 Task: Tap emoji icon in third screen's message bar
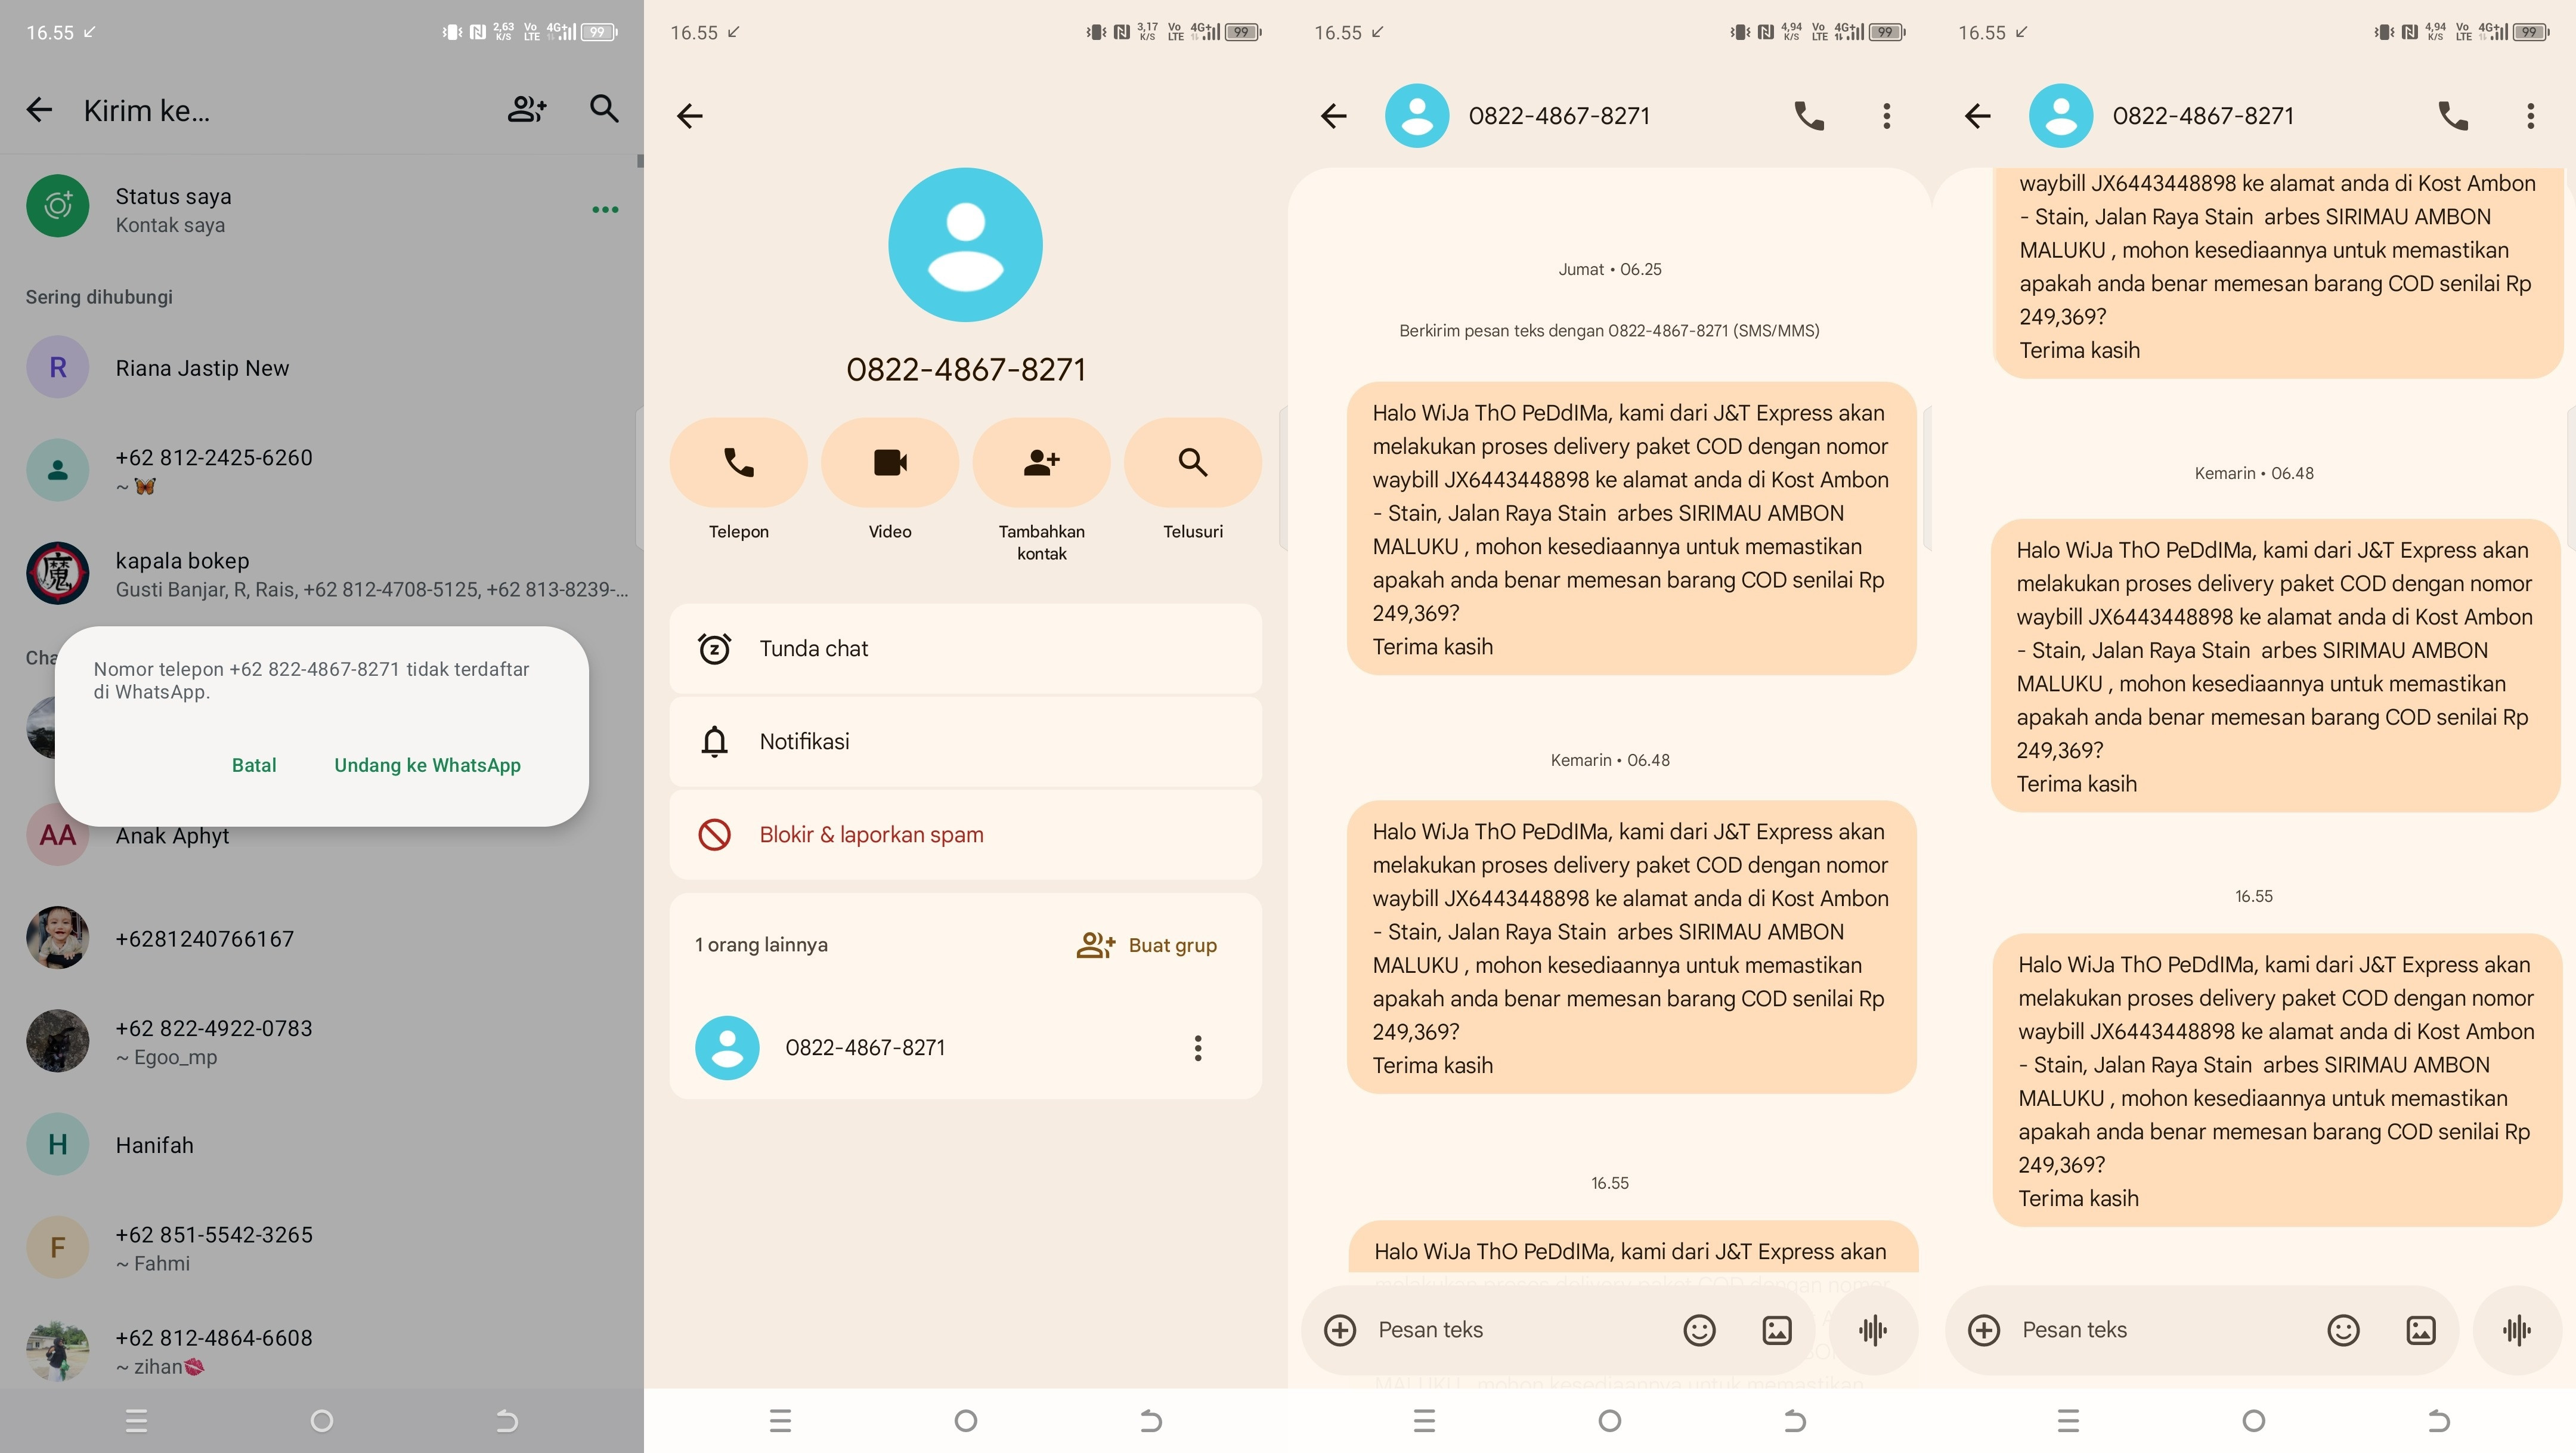point(1699,1330)
